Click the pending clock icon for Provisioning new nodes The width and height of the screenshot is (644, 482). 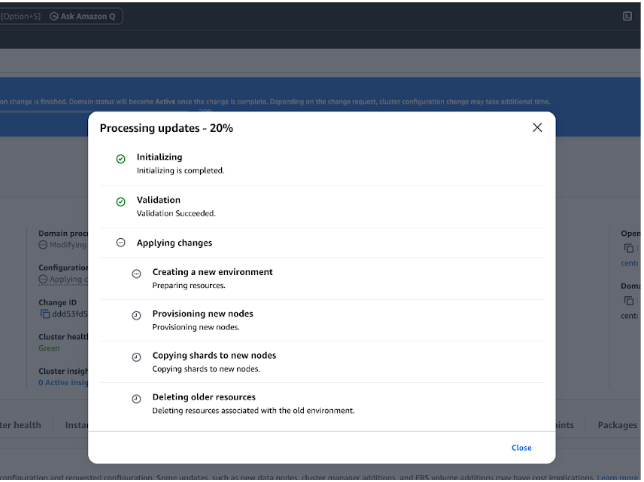(136, 315)
